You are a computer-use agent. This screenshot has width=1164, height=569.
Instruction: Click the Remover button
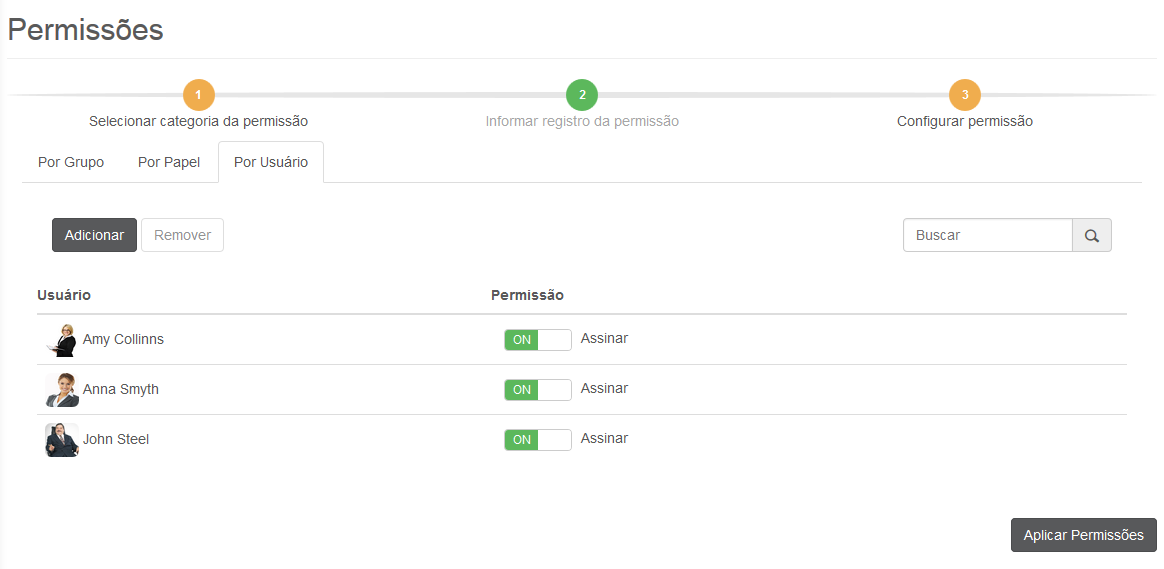click(x=182, y=236)
